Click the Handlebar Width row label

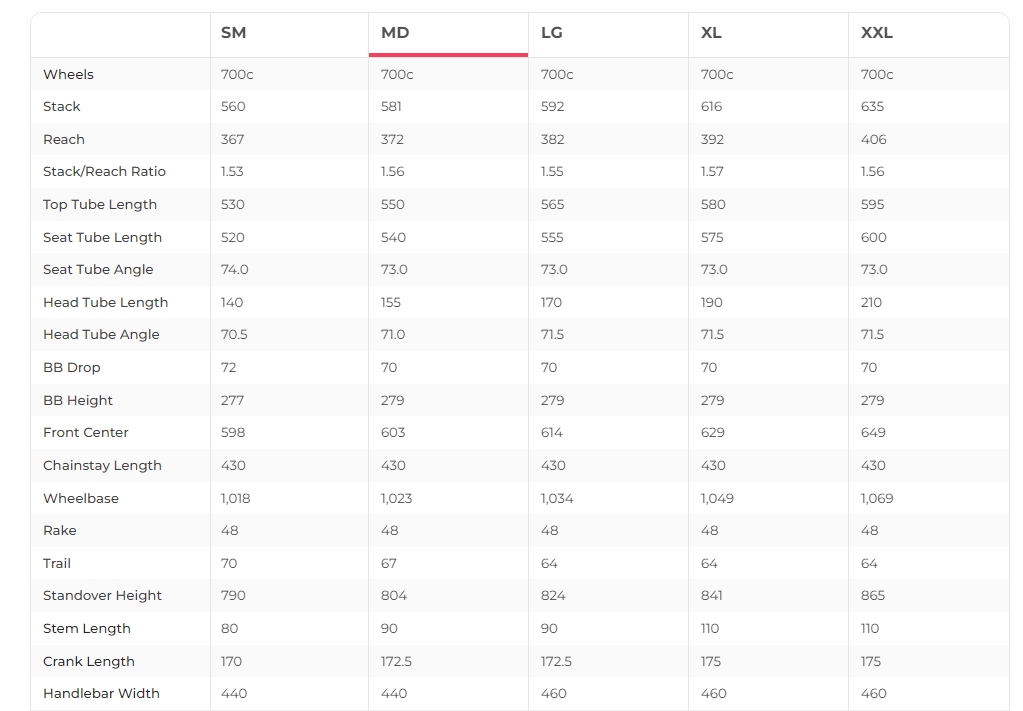click(x=101, y=693)
